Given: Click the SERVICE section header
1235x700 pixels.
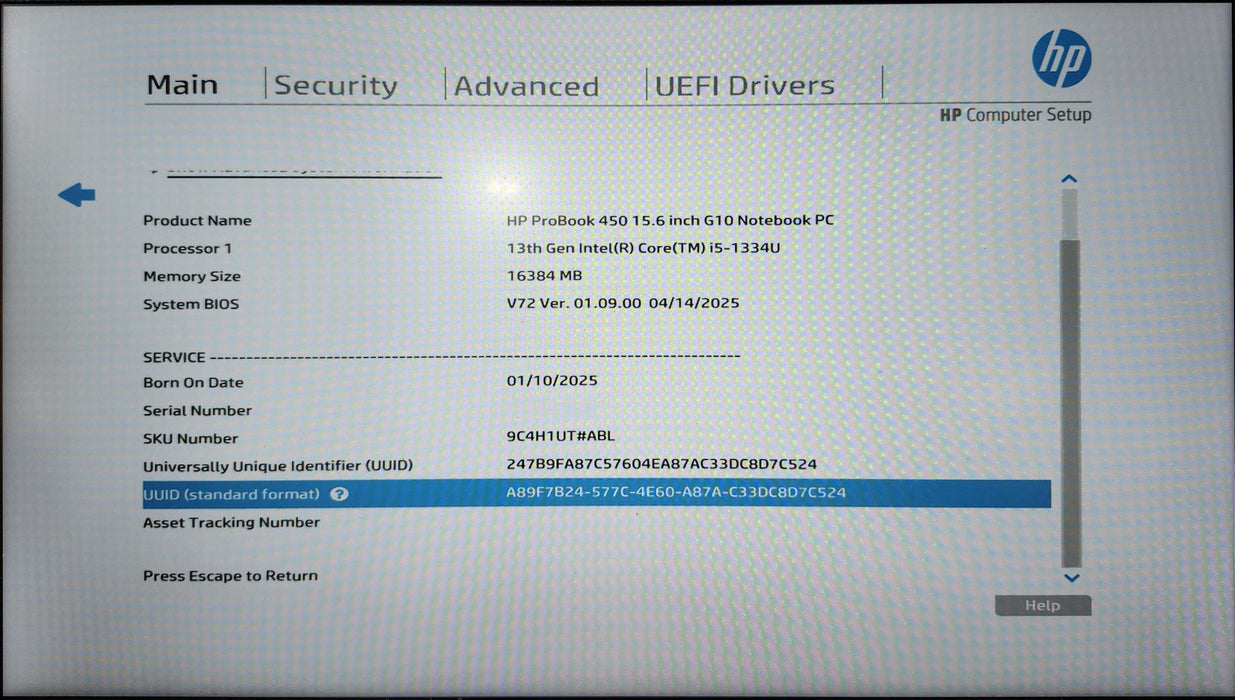Looking at the screenshot, I should point(174,357).
